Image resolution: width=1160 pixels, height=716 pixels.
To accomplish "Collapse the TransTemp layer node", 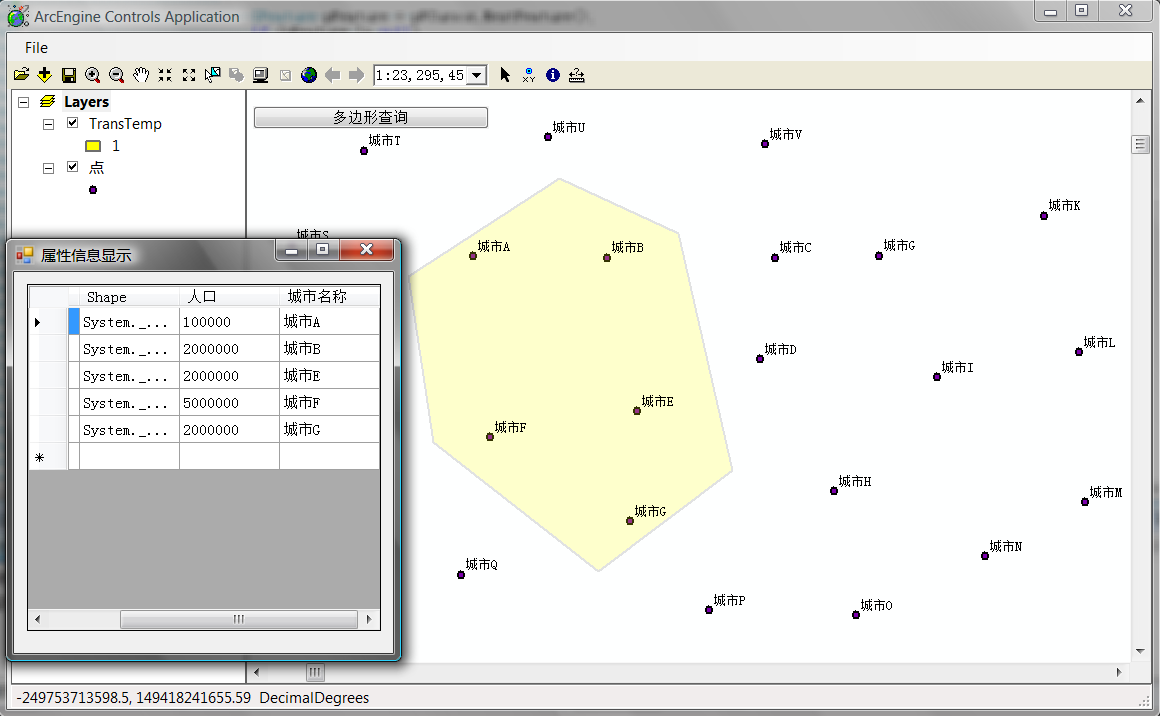I will 48,123.
